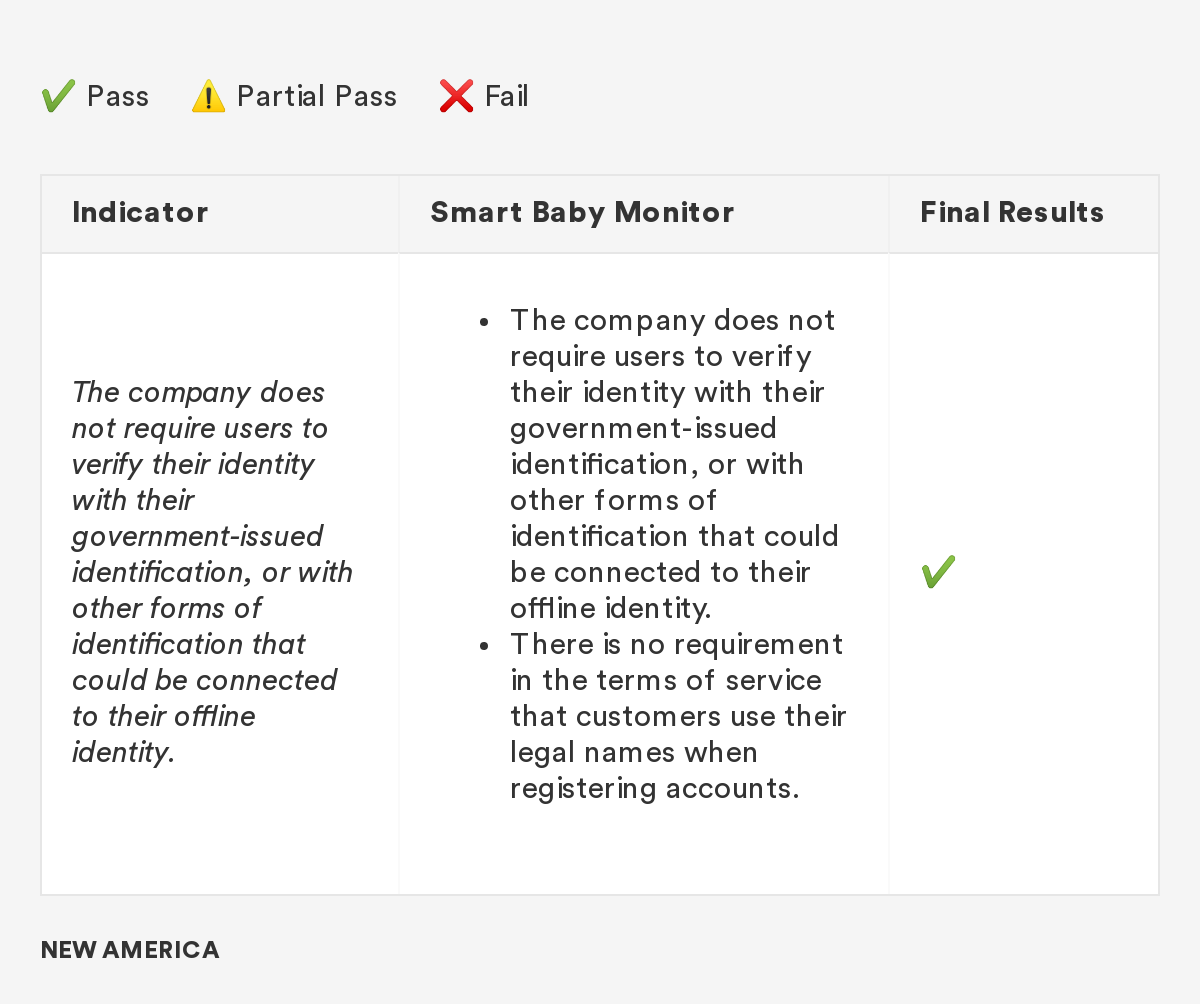Select the "Indicator" column header

click(x=140, y=213)
